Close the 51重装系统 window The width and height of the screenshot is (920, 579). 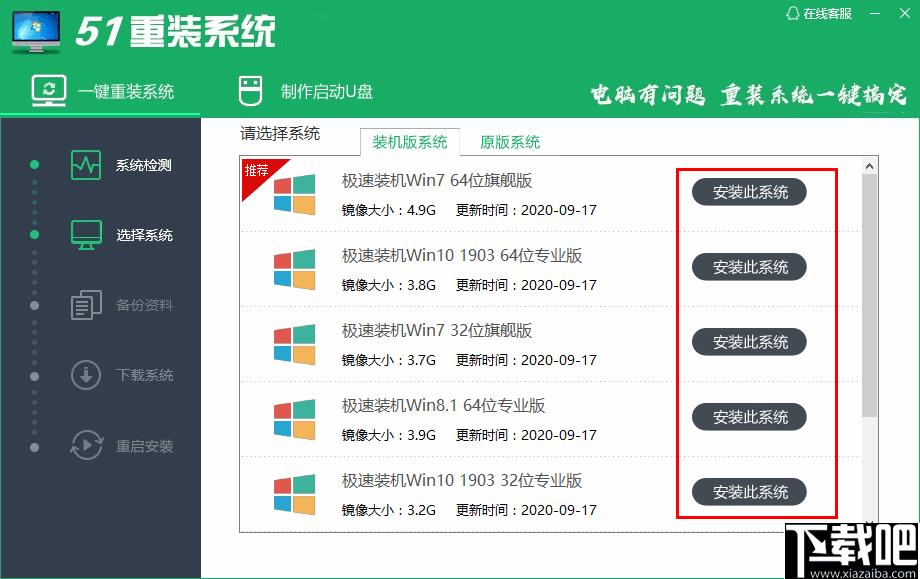tap(905, 13)
